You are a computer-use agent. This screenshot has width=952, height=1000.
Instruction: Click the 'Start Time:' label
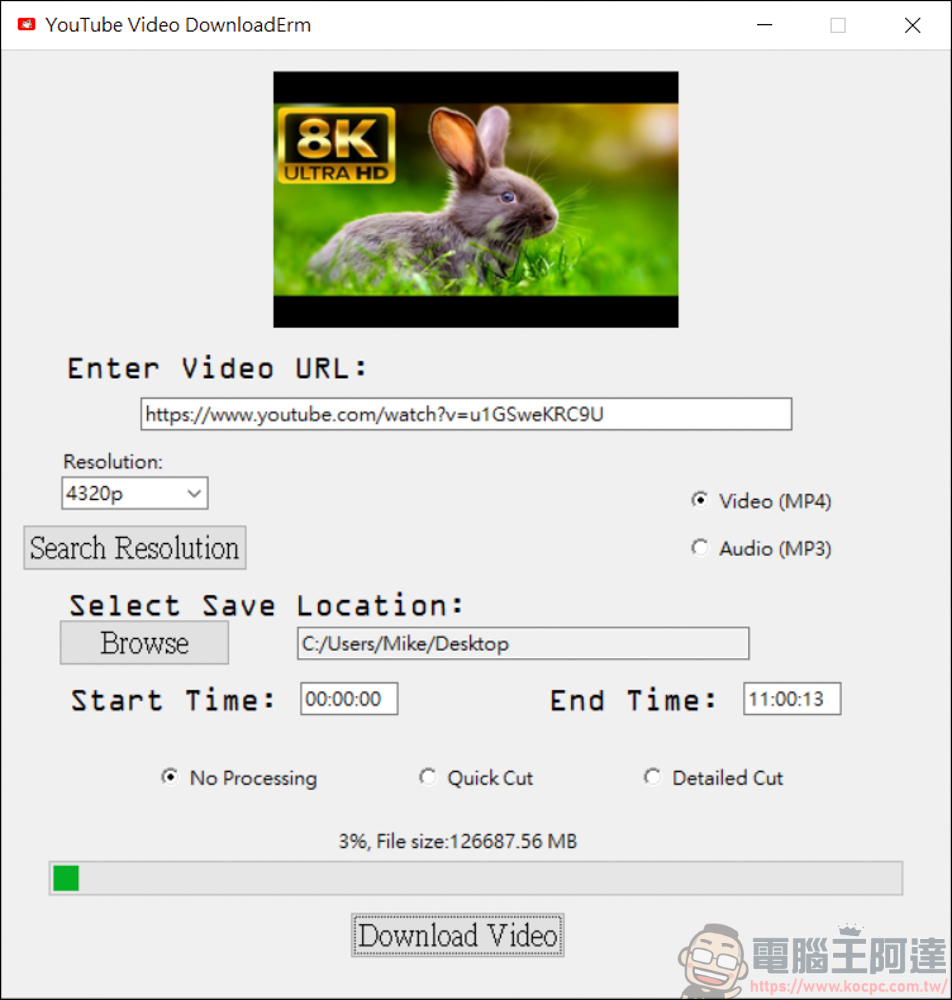tap(173, 700)
